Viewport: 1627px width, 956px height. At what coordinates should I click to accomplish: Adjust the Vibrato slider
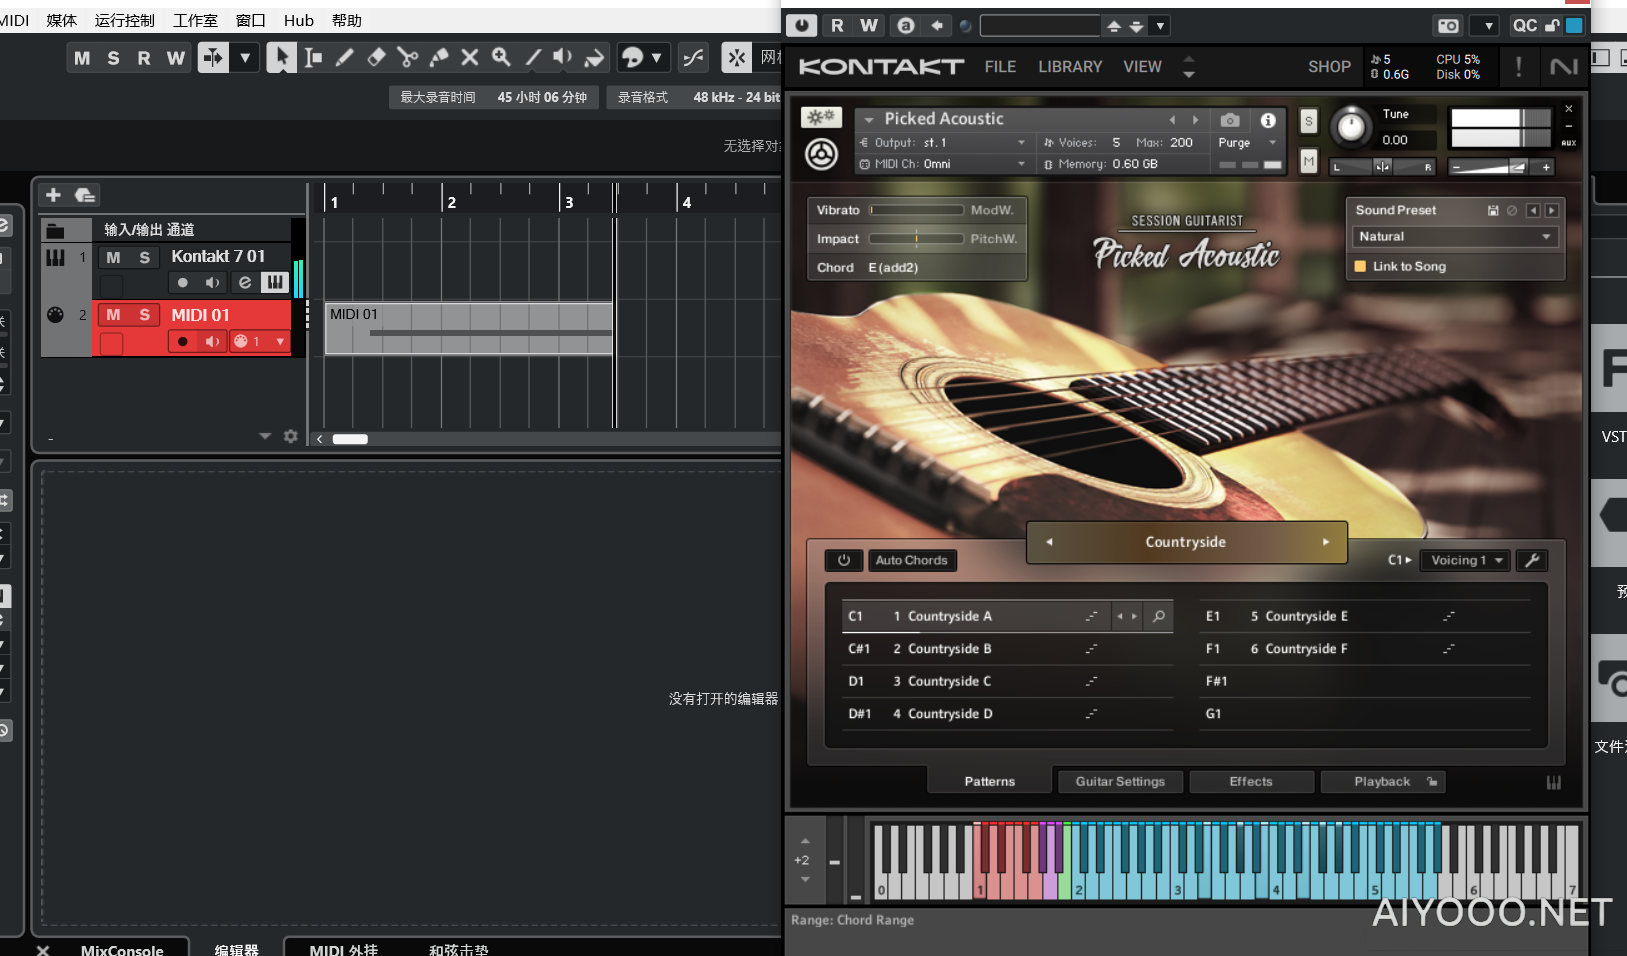(916, 210)
